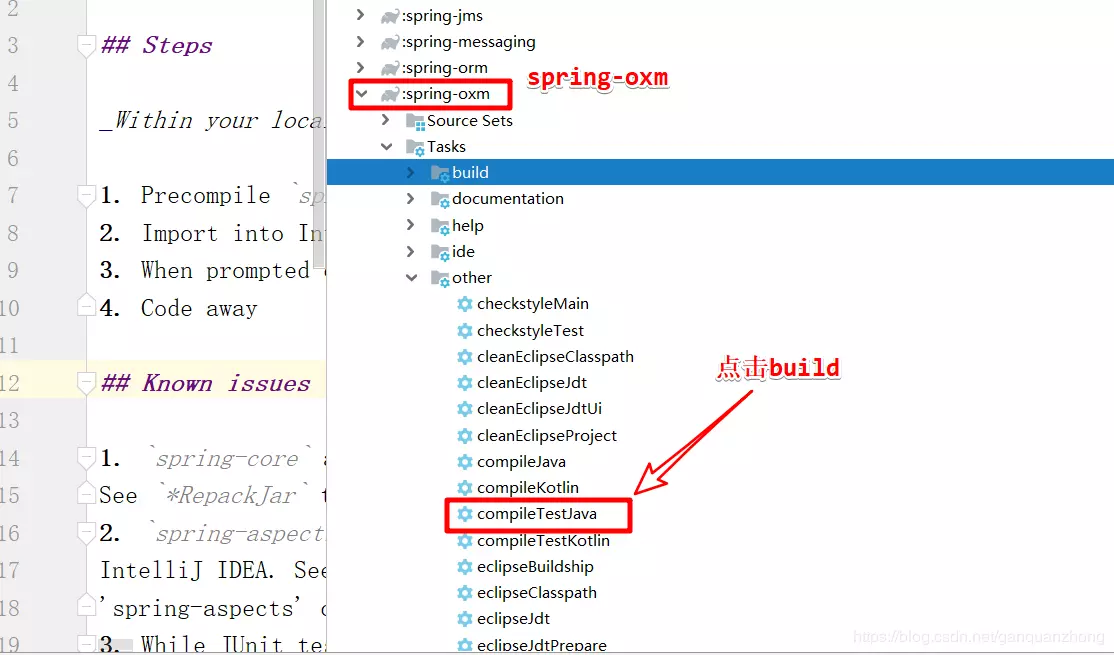Expand the documentation task group
Screen dimensions: 1114x655
tap(410, 199)
